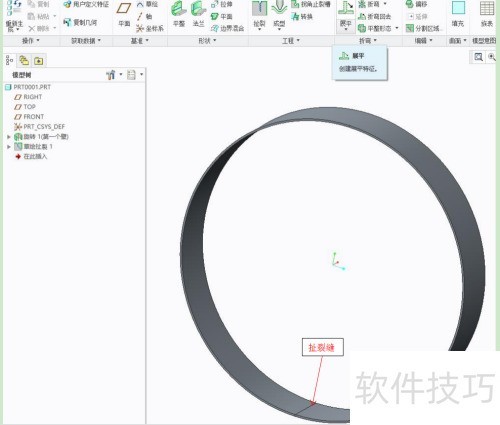Click the Coordinate System (坐标系) tool
Image resolution: width=500 pixels, height=425 pixels.
coord(150,29)
